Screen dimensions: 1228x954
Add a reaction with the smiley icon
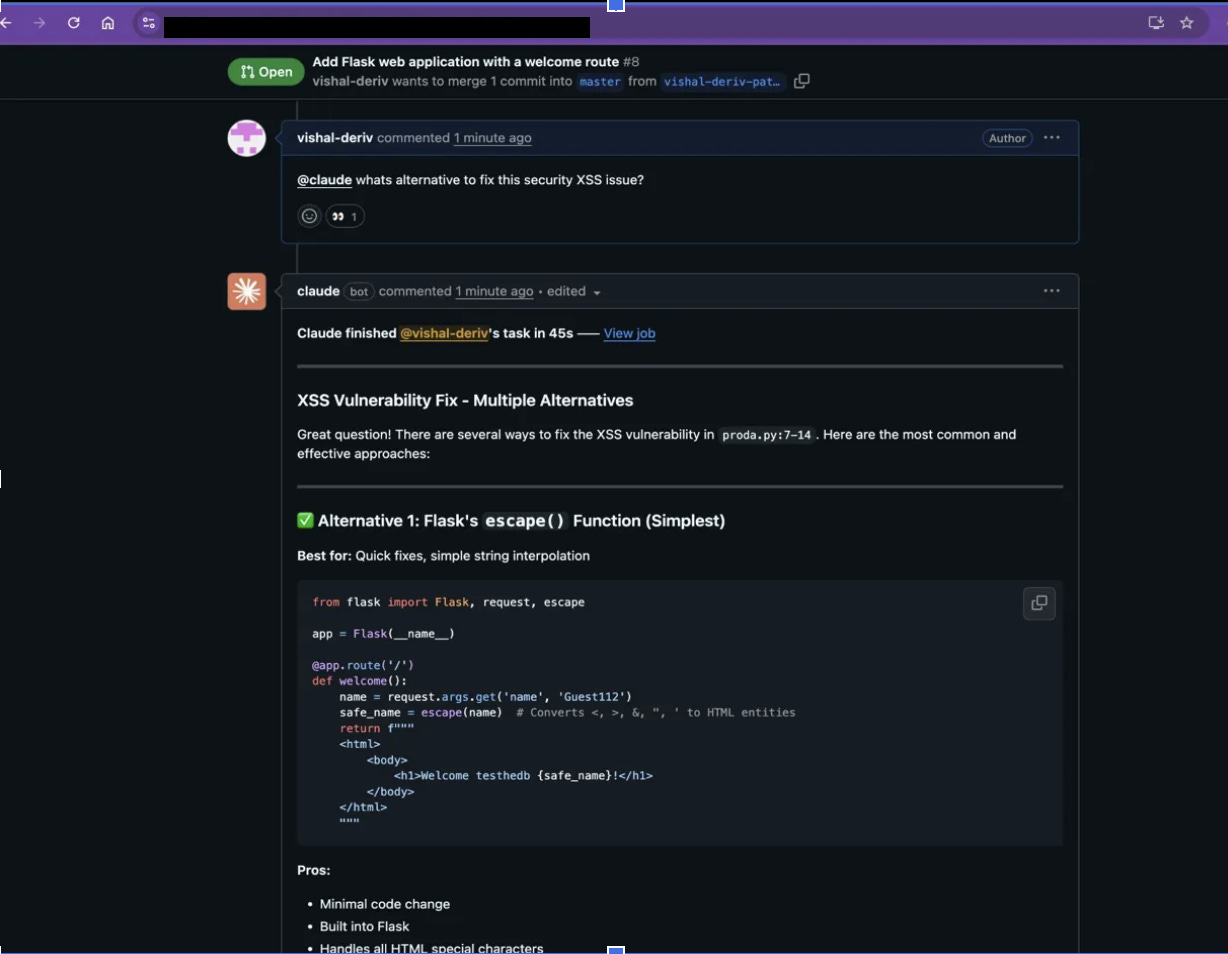point(310,216)
